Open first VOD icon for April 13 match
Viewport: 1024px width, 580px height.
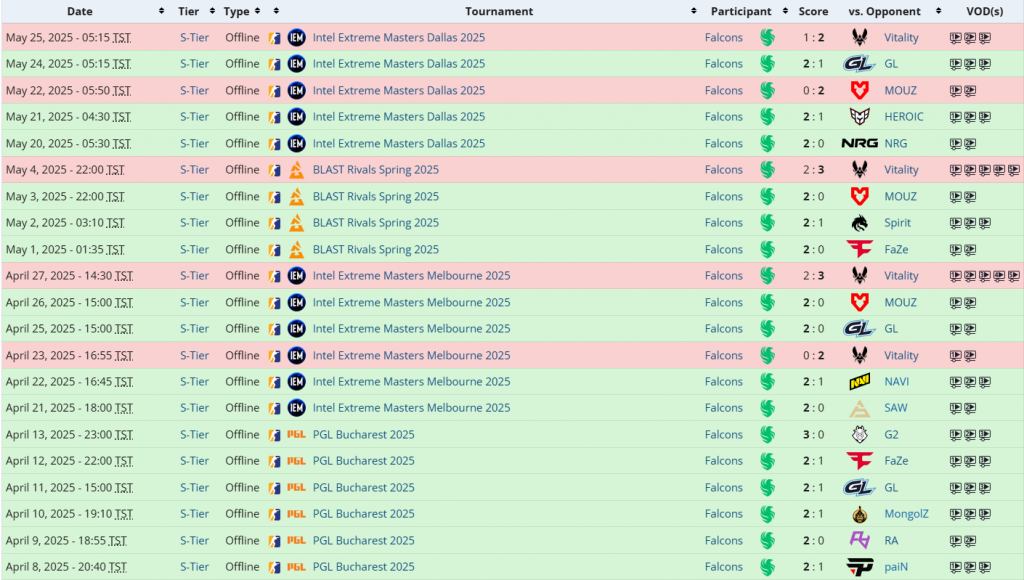point(955,435)
